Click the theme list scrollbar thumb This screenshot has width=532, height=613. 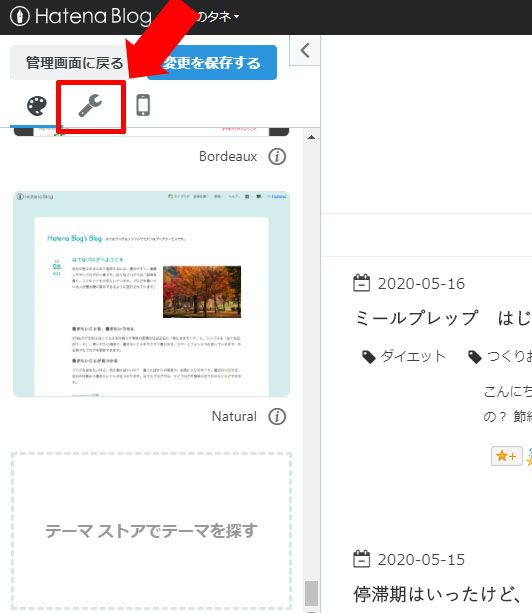[311, 593]
